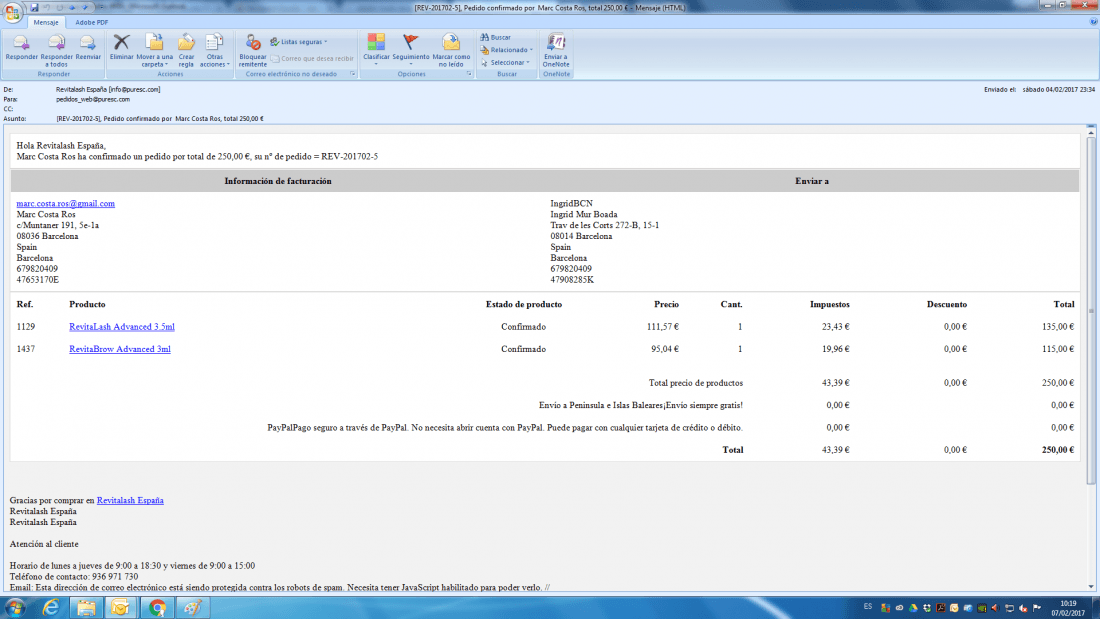Click sent date sábado 04/02/2017 23:34

point(1058,90)
